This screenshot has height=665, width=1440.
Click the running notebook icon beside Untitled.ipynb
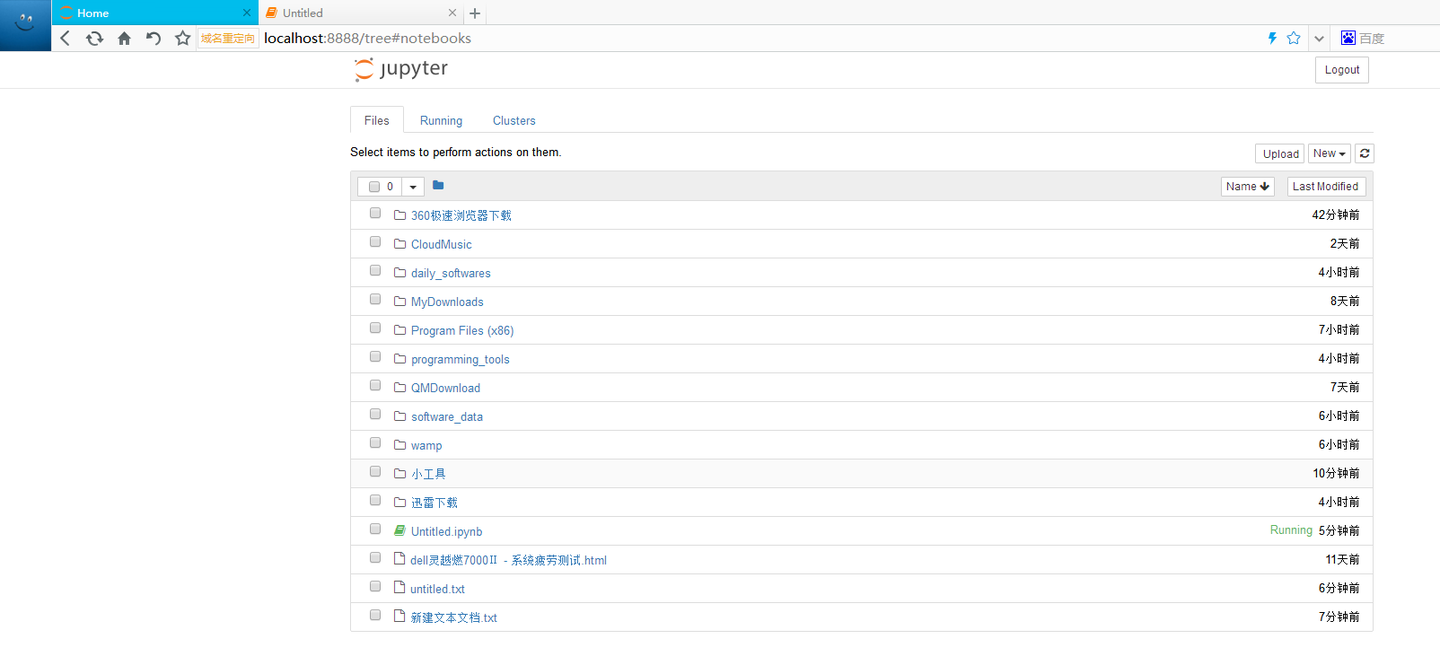399,530
